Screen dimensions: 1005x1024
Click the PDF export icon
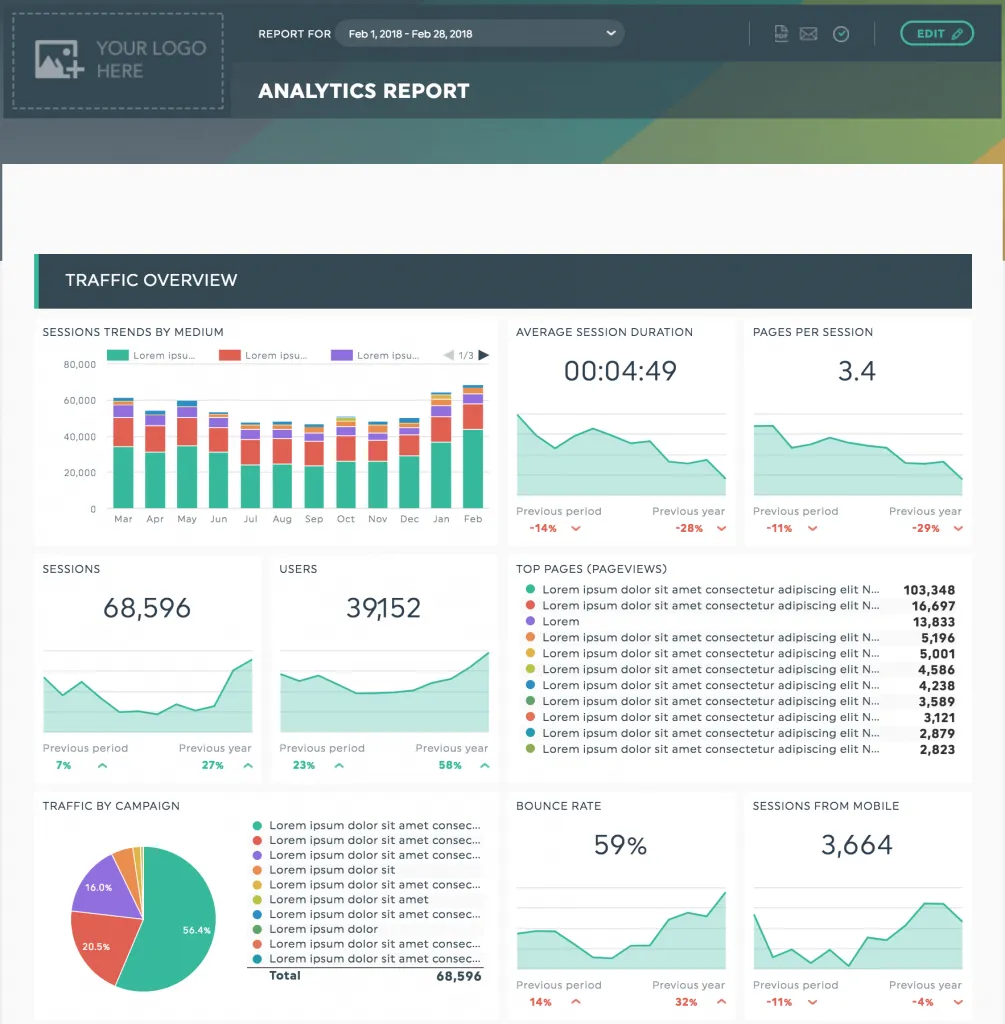781,33
